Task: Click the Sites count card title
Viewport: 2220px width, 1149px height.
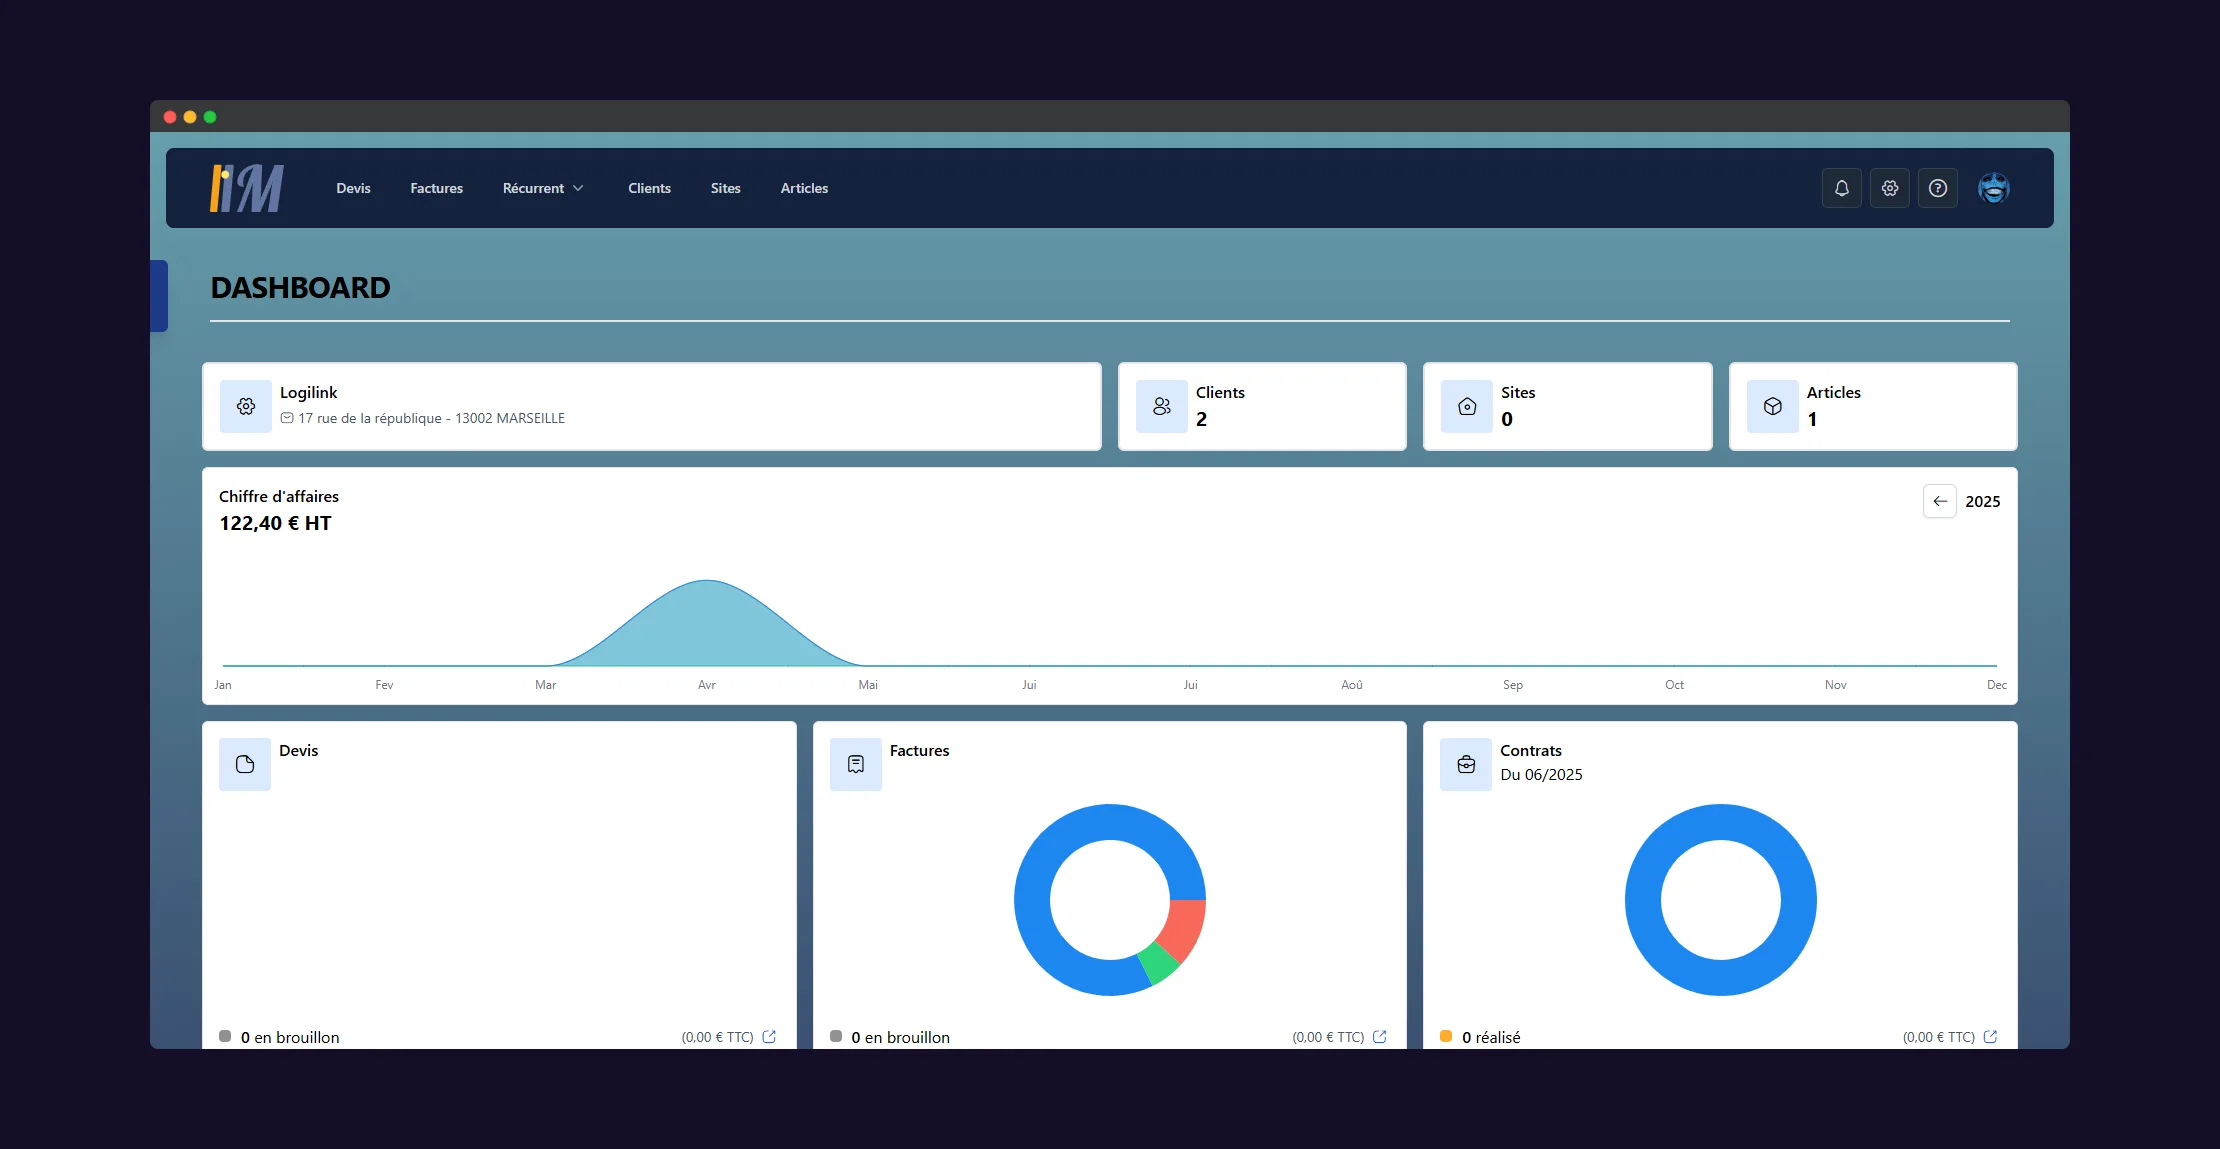Action: point(1518,392)
